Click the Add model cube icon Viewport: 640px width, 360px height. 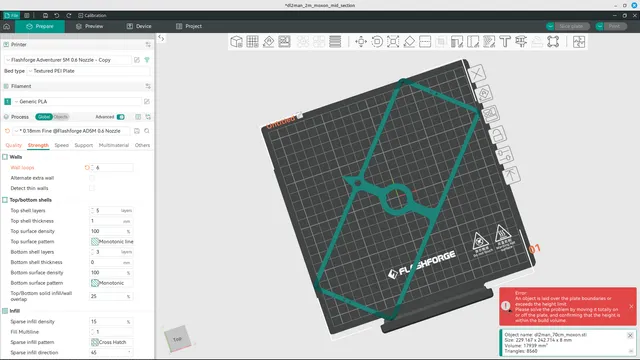point(236,42)
